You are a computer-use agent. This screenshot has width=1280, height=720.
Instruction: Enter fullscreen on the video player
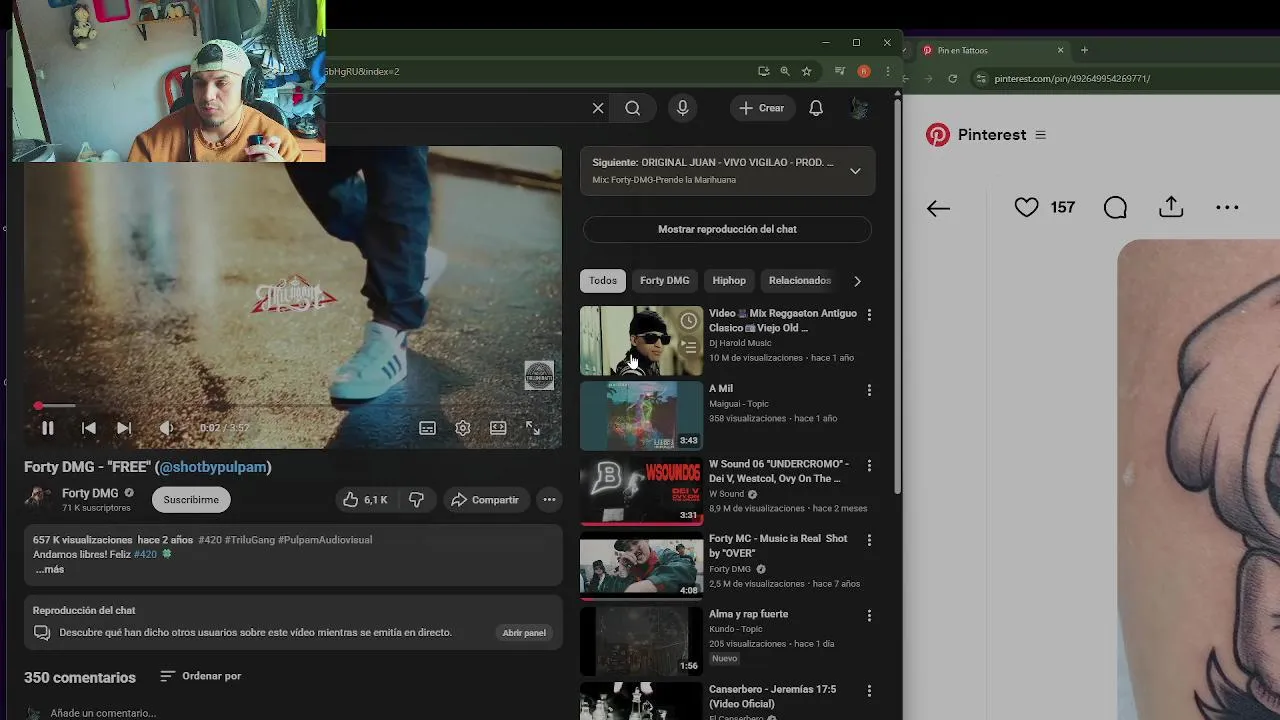tap(533, 428)
